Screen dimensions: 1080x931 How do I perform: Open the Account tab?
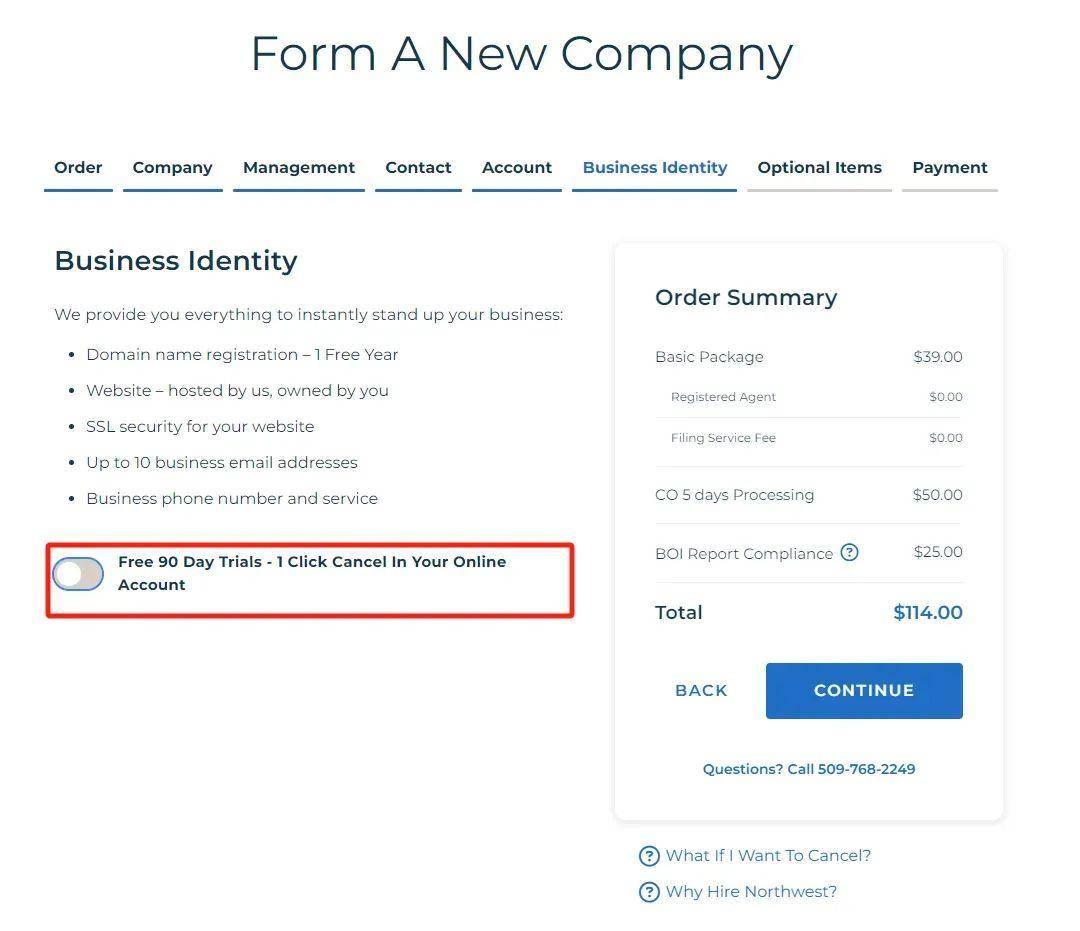pyautogui.click(x=517, y=167)
